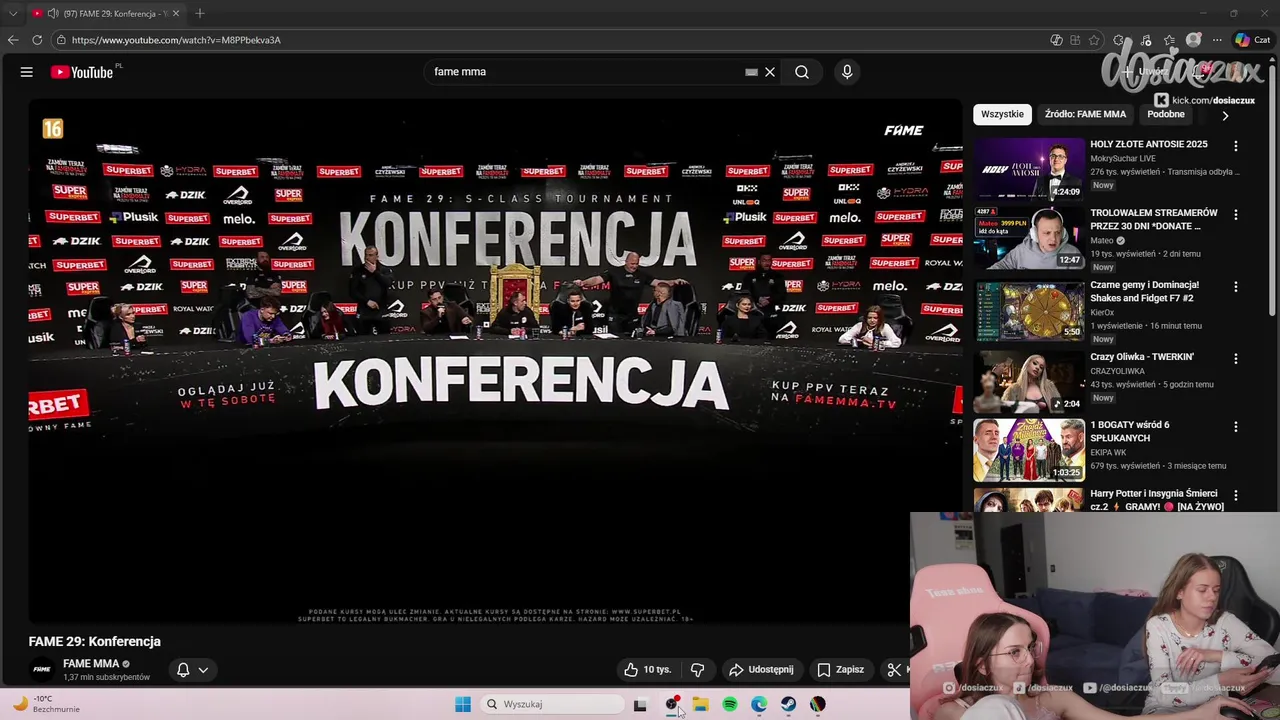This screenshot has height=720, width=1280.
Task: Open OBS Studio from the taskbar
Action: [x=672, y=704]
